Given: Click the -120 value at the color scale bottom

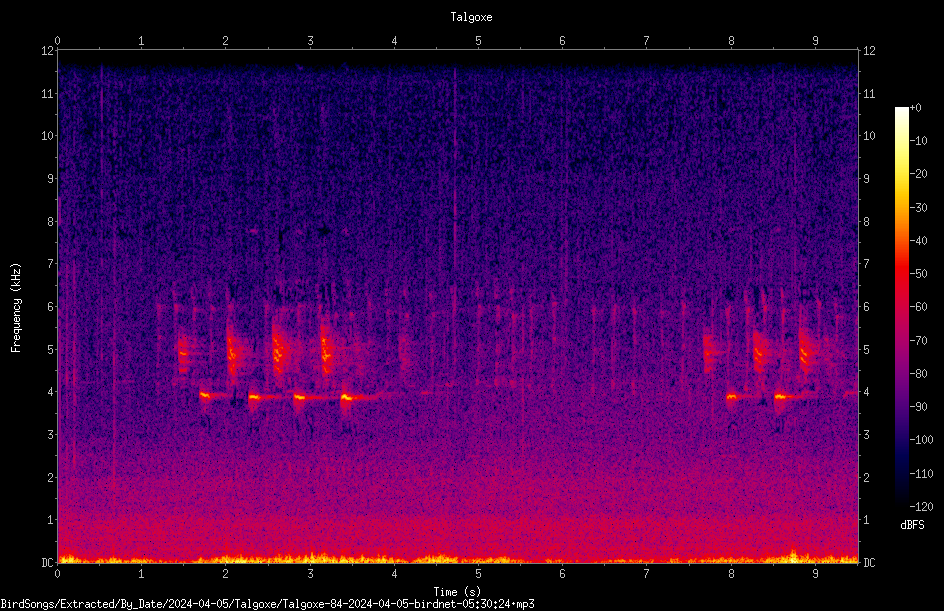Looking at the screenshot, I should (922, 507).
